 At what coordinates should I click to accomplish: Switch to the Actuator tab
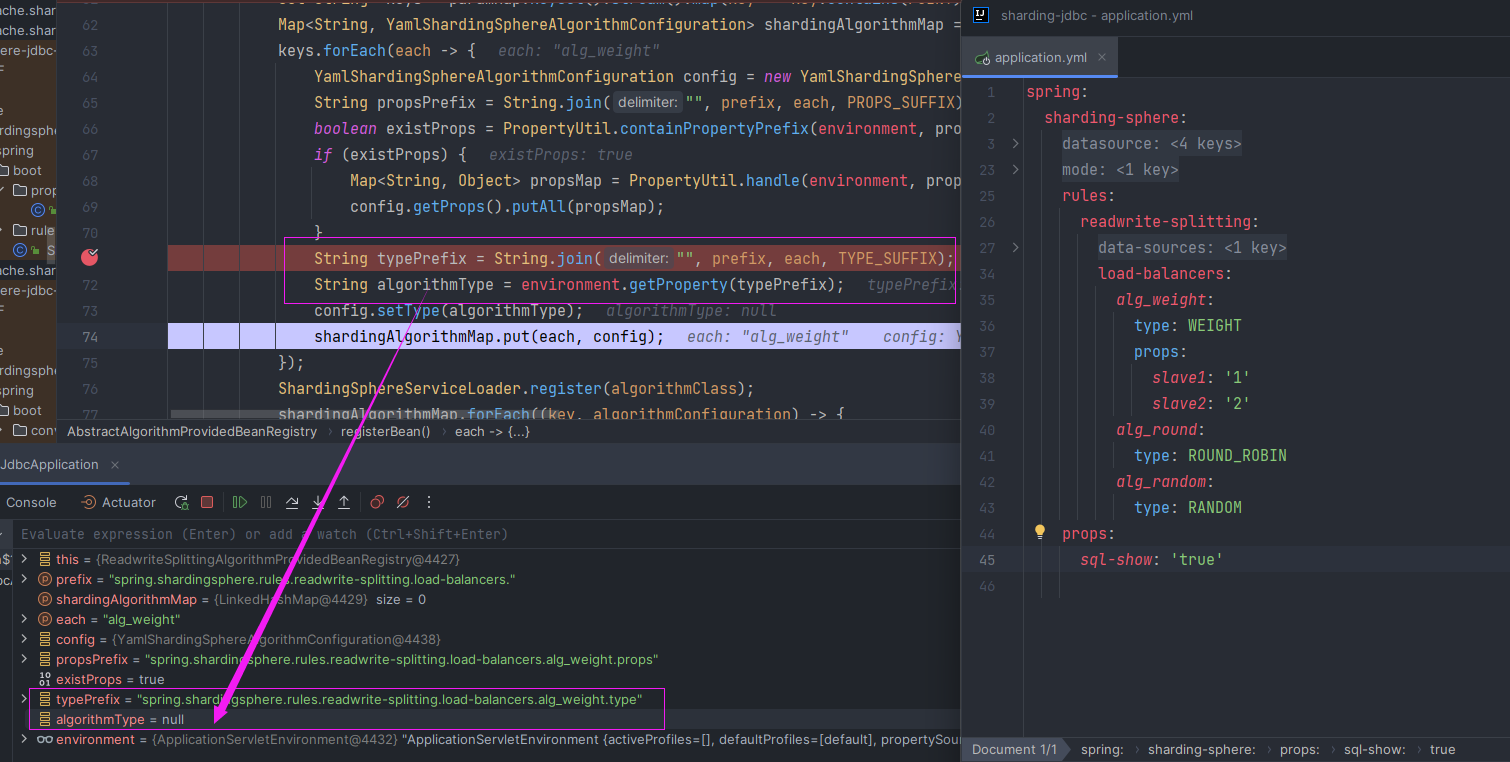point(118,502)
